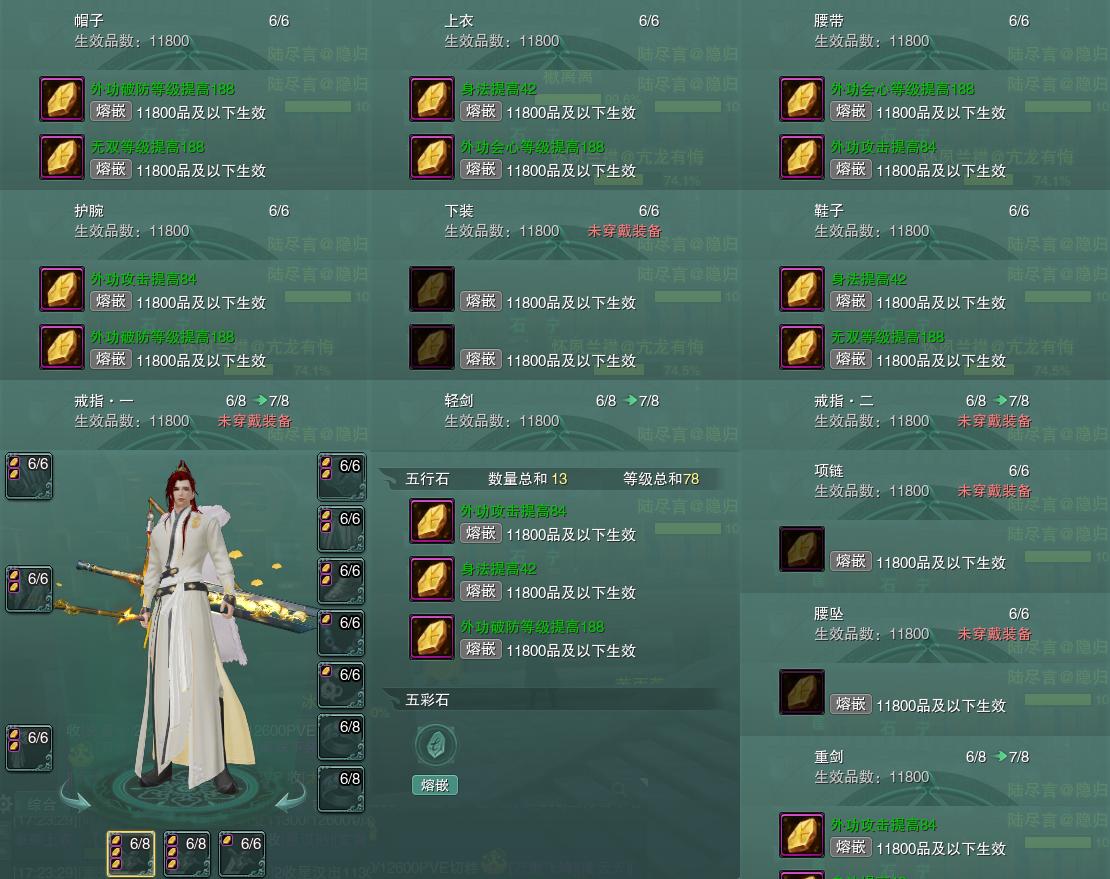Click the 外功攻击提高84 gem icon under 重剑
The width and height of the screenshot is (1110, 879).
[802, 835]
